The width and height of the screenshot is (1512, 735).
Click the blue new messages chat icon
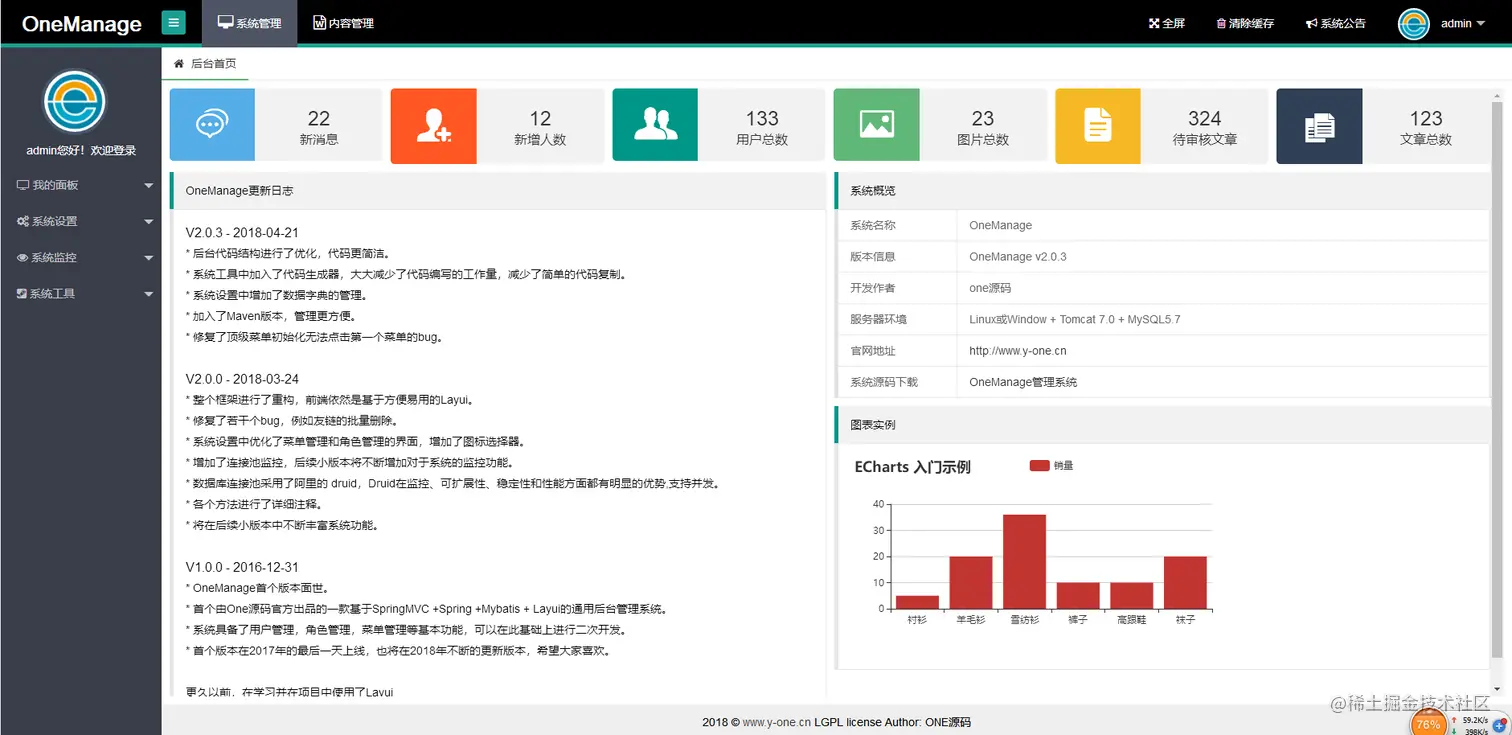(x=211, y=125)
